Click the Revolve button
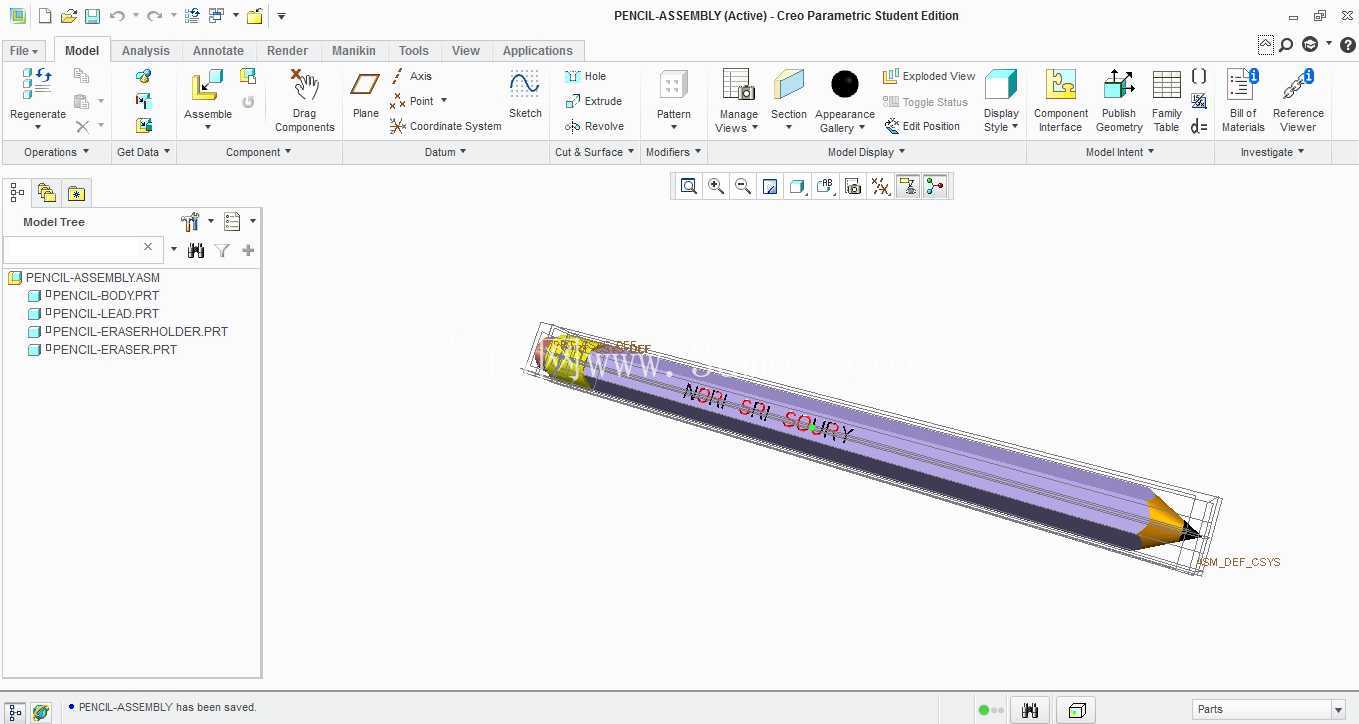1359x724 pixels. [595, 126]
